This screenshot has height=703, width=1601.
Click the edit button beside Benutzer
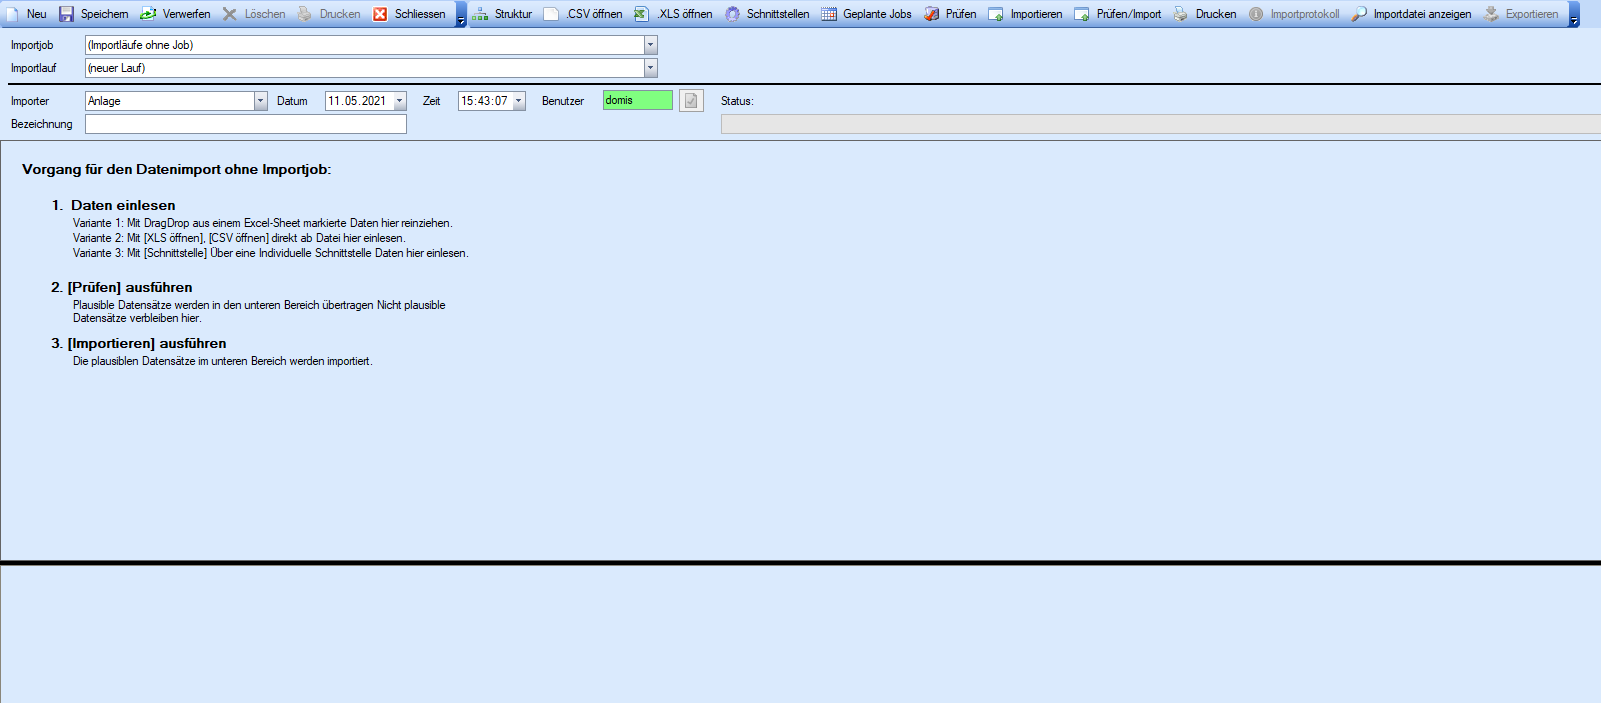[x=691, y=100]
